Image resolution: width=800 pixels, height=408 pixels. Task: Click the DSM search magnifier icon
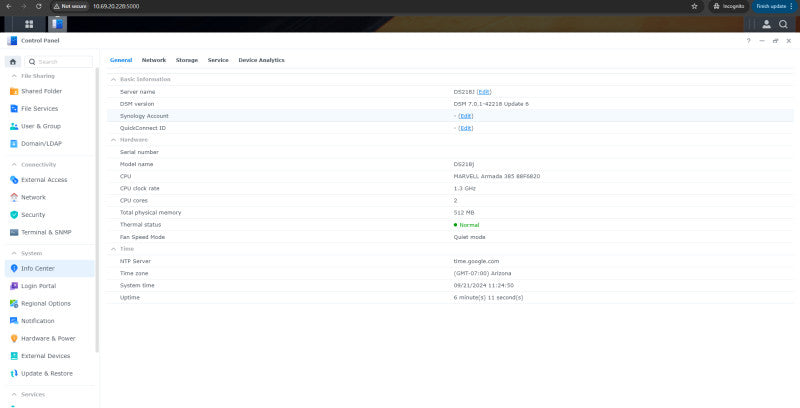pos(783,24)
